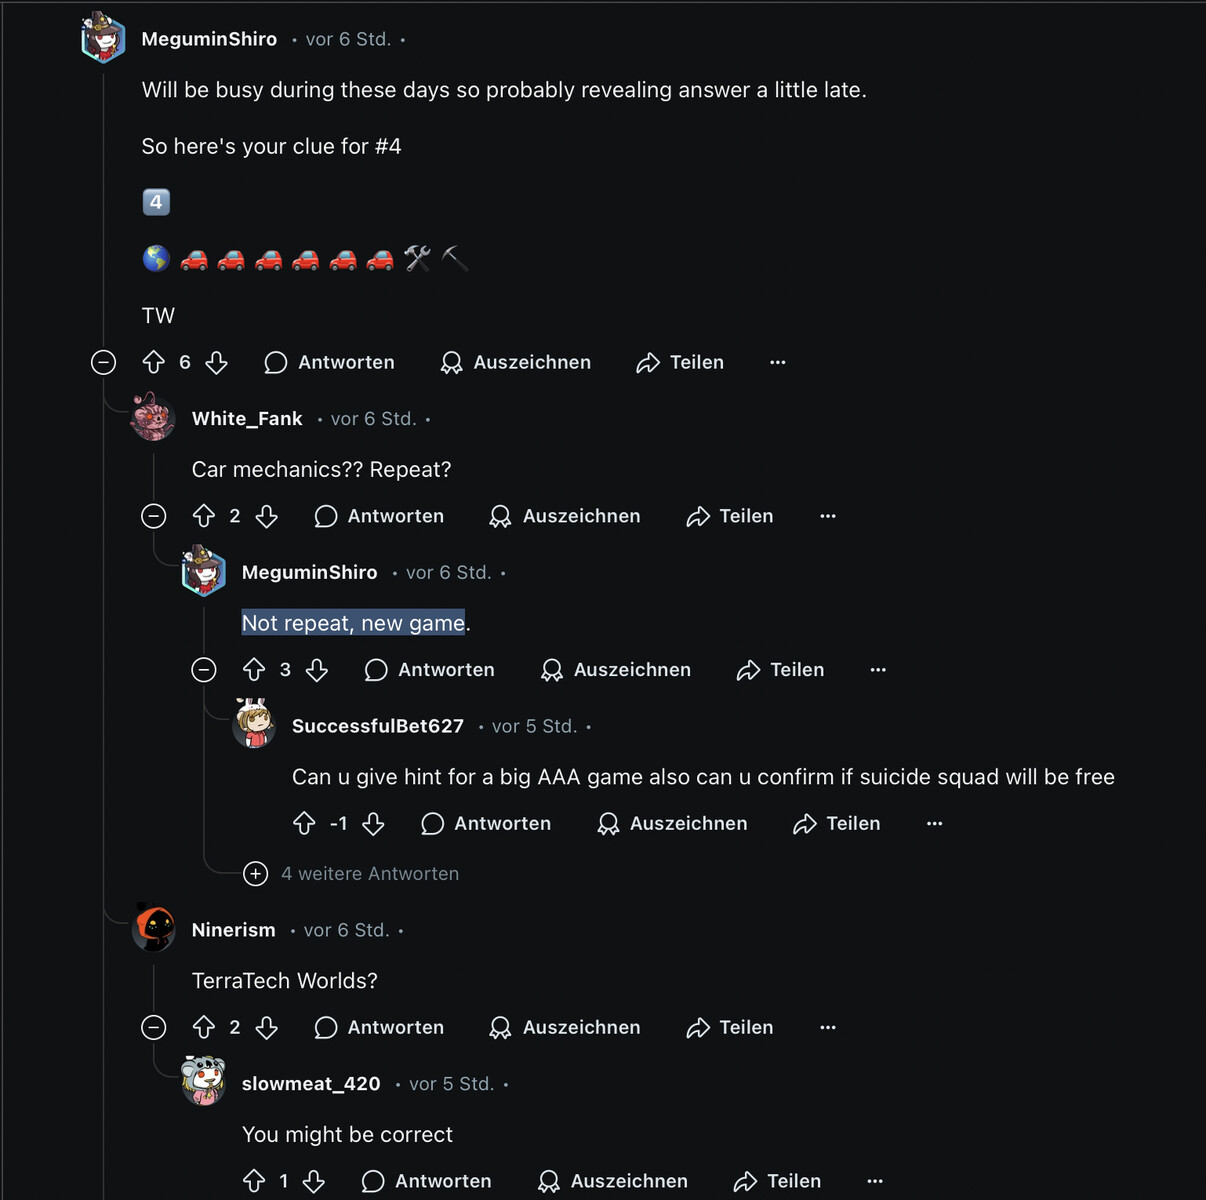Open more options on SuccessfulBet627's comment

pos(934,824)
